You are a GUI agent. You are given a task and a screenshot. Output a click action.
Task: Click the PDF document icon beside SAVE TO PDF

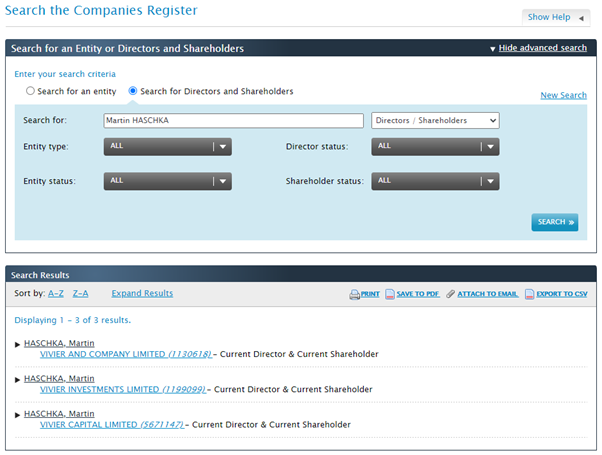[x=390, y=294]
